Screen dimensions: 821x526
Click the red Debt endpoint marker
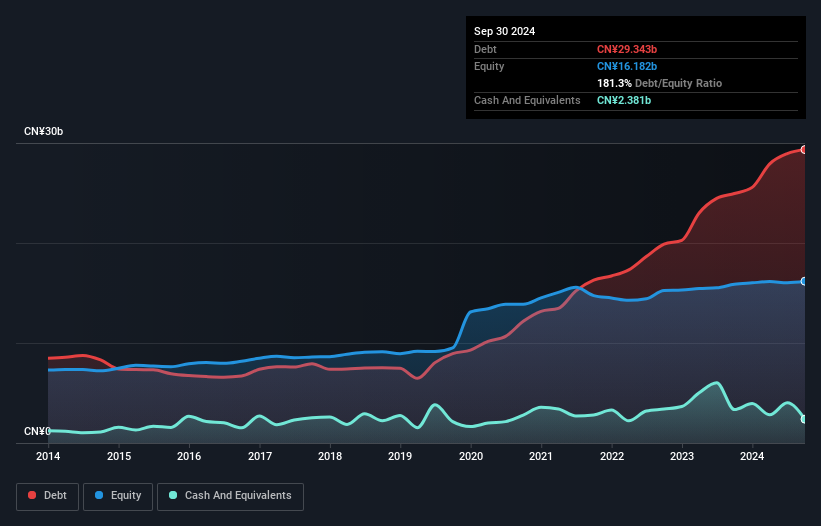pos(804,149)
